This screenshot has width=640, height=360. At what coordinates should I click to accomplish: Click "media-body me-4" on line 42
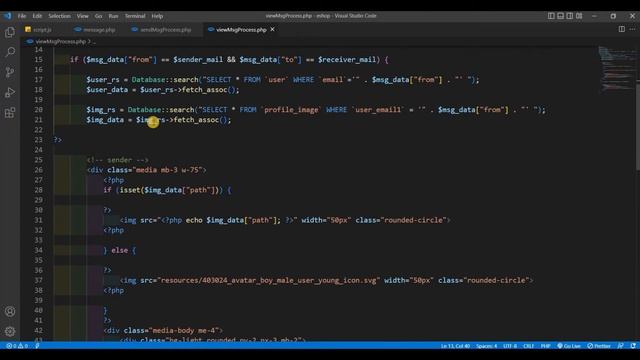click(185, 331)
